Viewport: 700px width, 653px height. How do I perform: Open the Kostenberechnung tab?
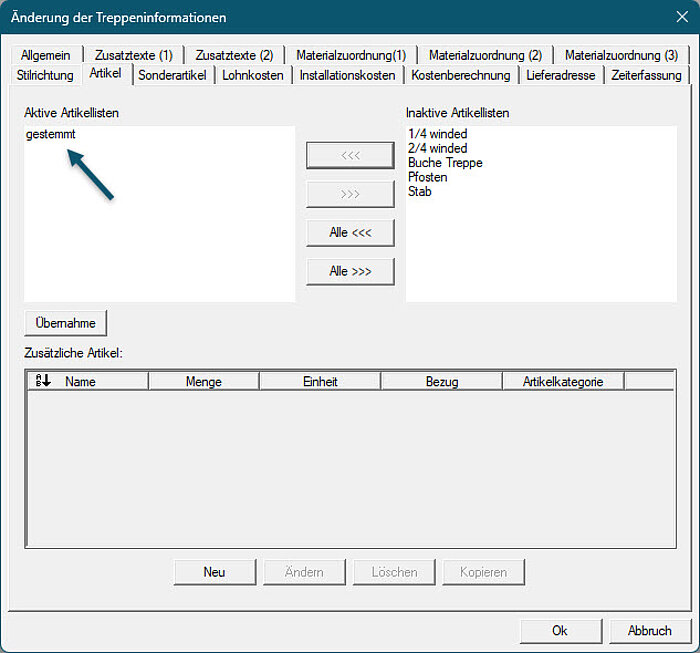[x=461, y=75]
